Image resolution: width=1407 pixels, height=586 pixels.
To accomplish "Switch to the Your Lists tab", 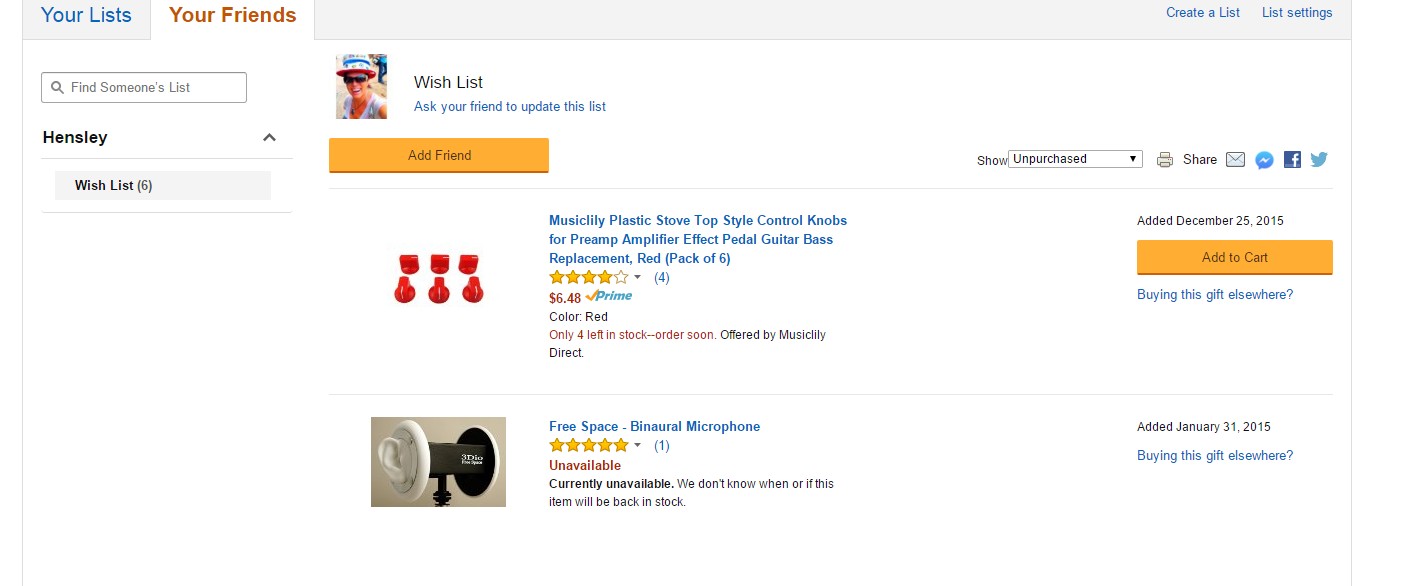I will (86, 15).
